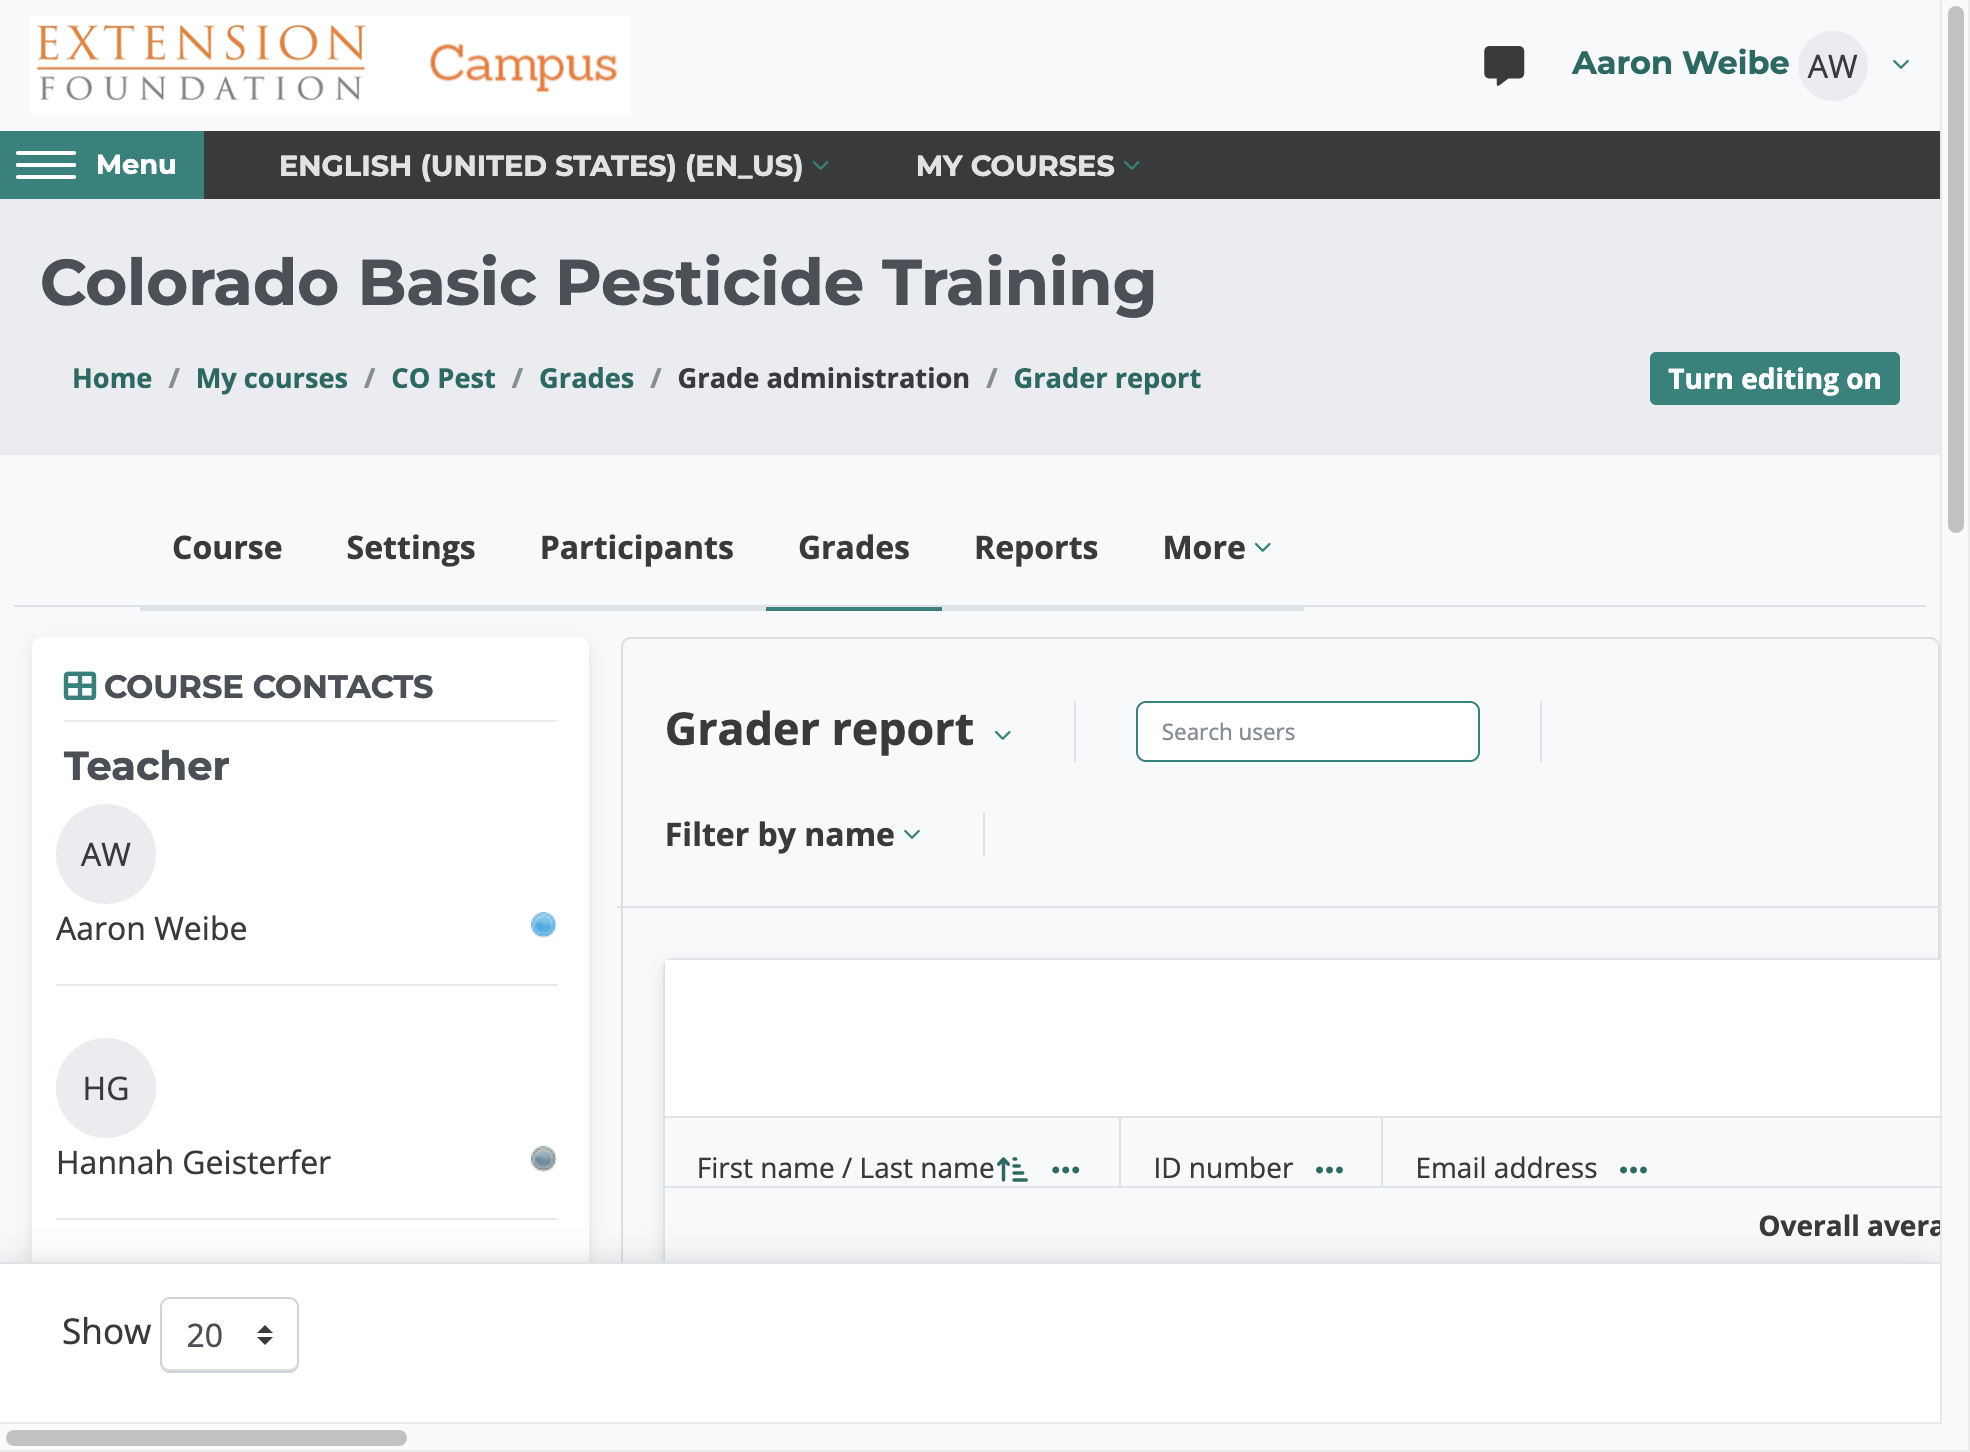This screenshot has height=1452, width=1970.
Task: Switch to the Course tab
Action: coord(227,548)
